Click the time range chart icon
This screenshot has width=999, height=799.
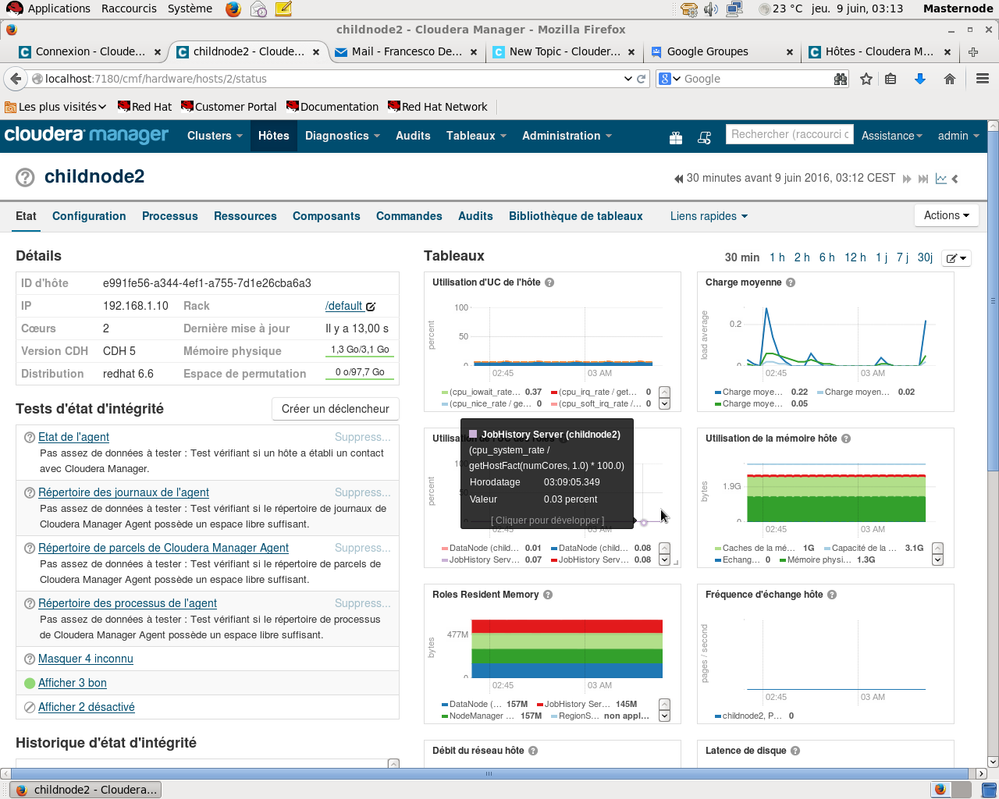tap(940, 179)
